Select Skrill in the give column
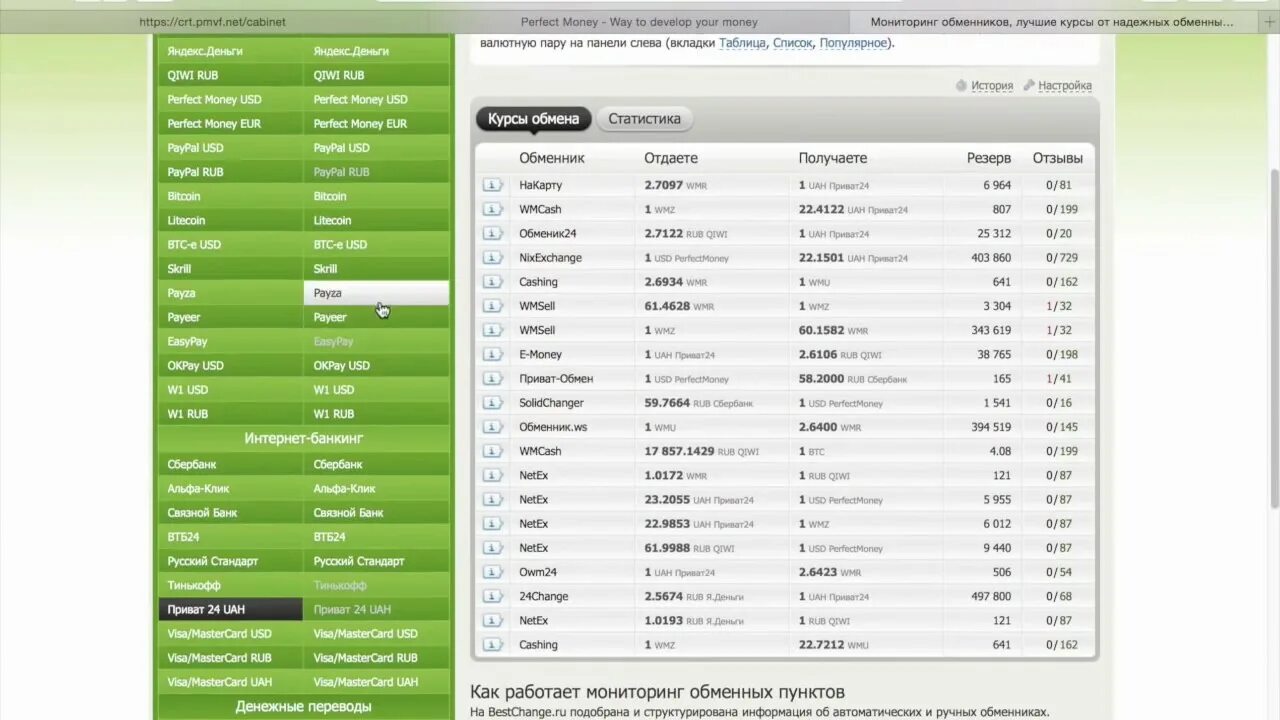This screenshot has height=720, width=1280. click(x=230, y=269)
